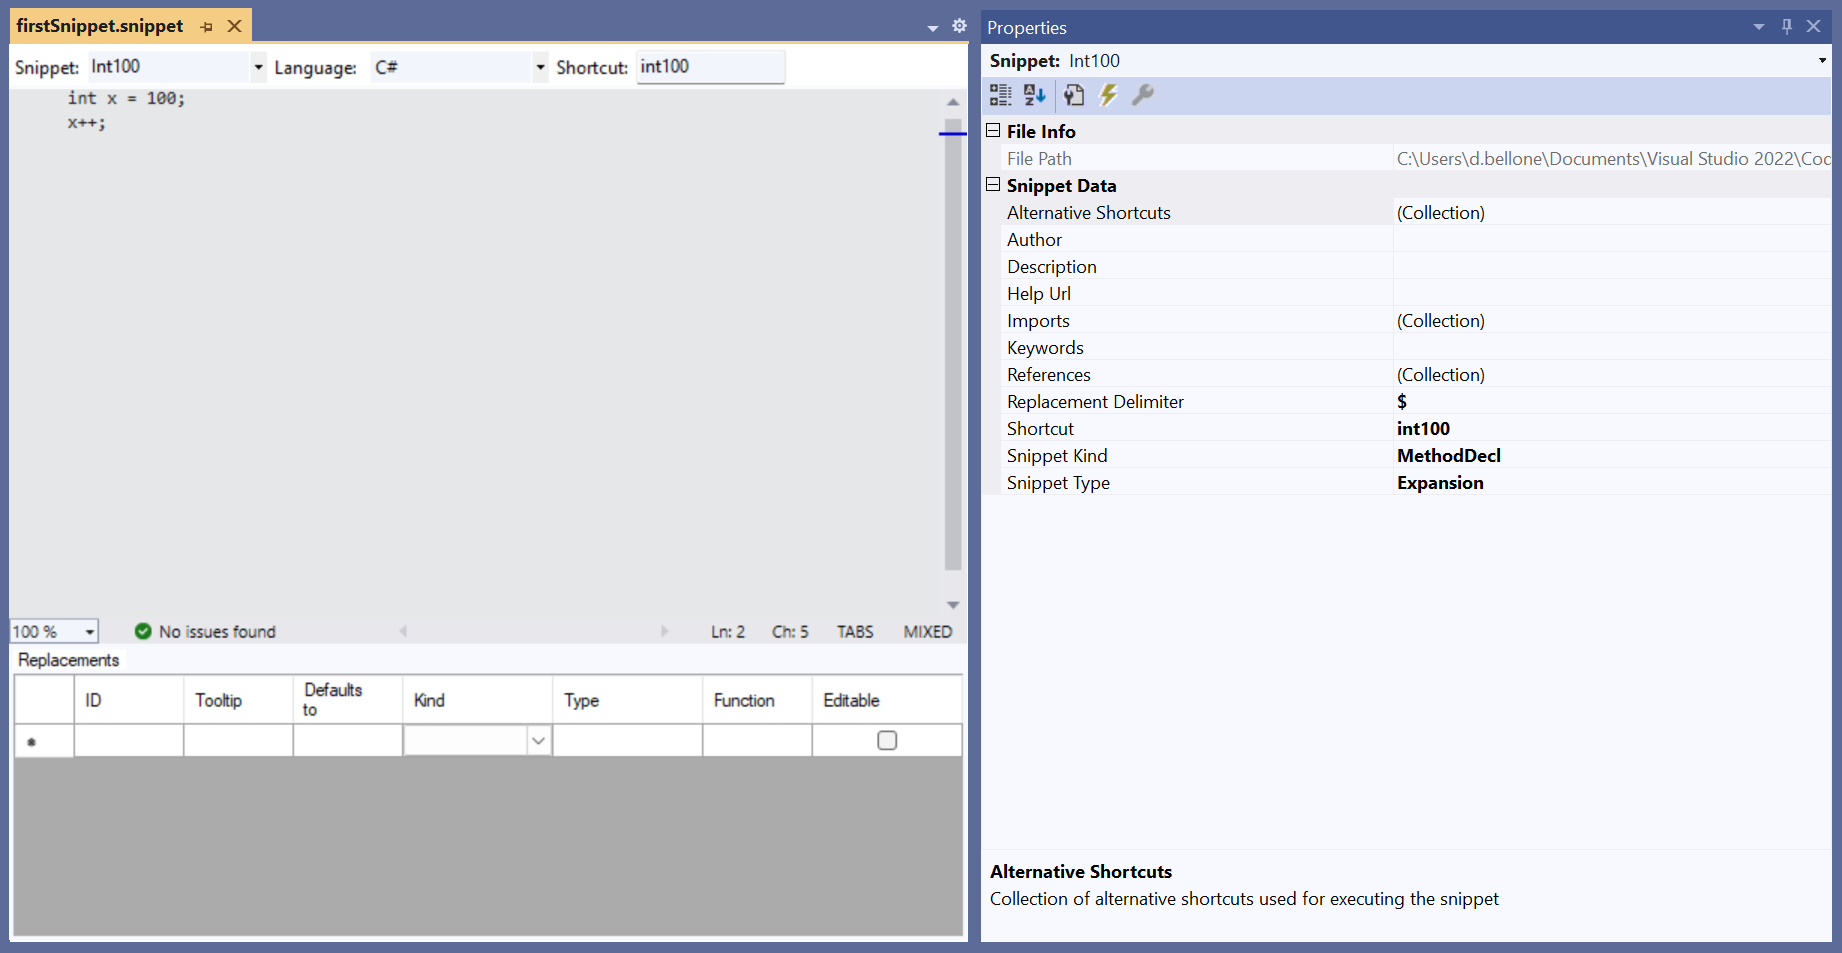Click the Snippet name field Int100
1842x953 pixels.
tap(168, 67)
